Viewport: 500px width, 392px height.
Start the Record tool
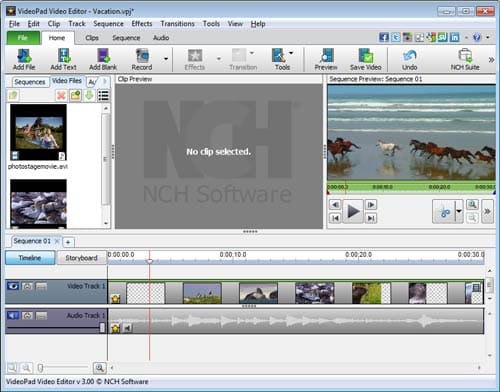tap(142, 59)
